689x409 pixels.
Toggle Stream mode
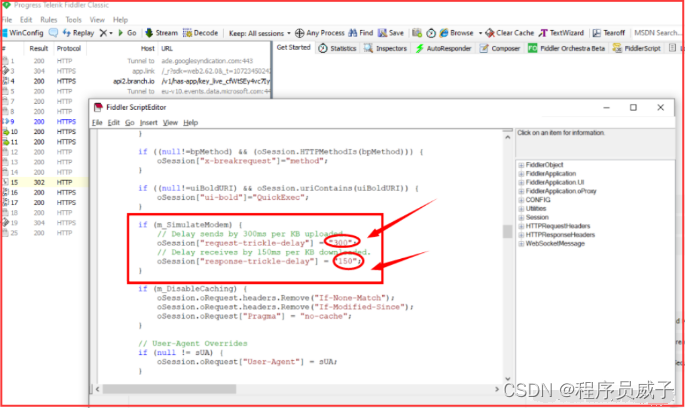[x=161, y=33]
